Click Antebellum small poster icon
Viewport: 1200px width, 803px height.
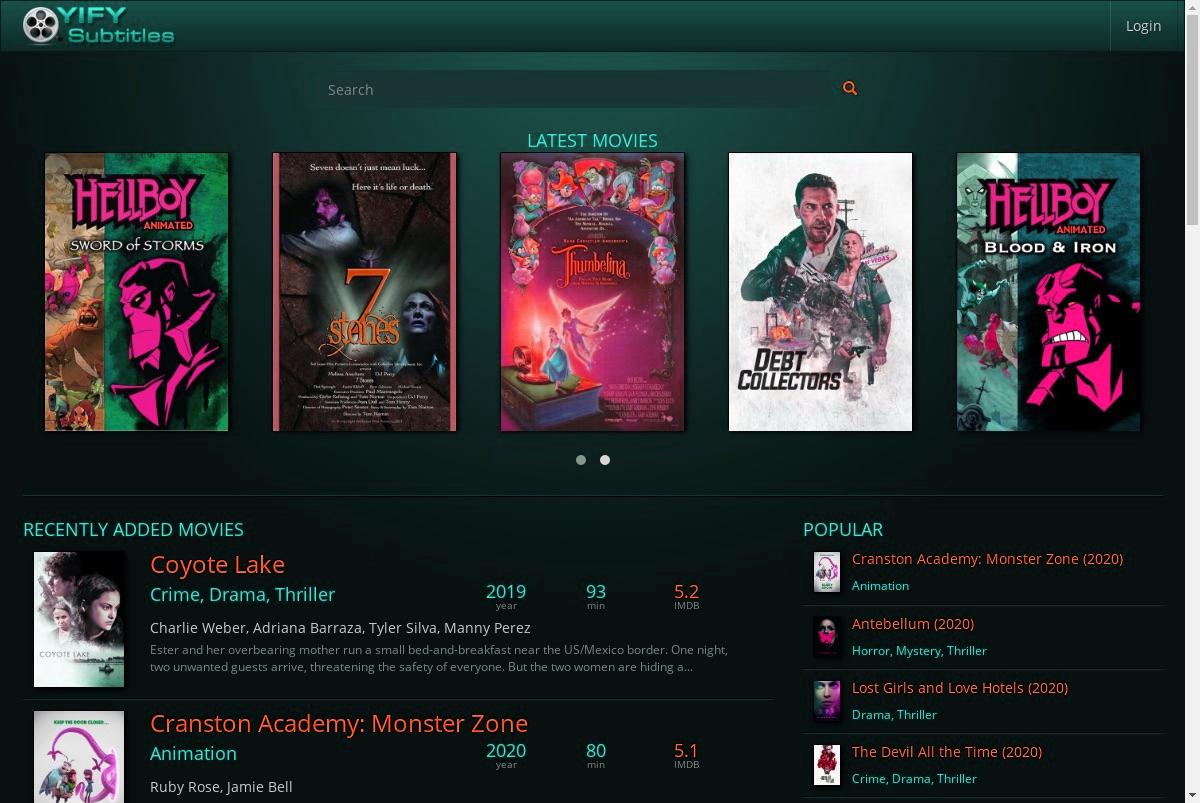click(826, 636)
